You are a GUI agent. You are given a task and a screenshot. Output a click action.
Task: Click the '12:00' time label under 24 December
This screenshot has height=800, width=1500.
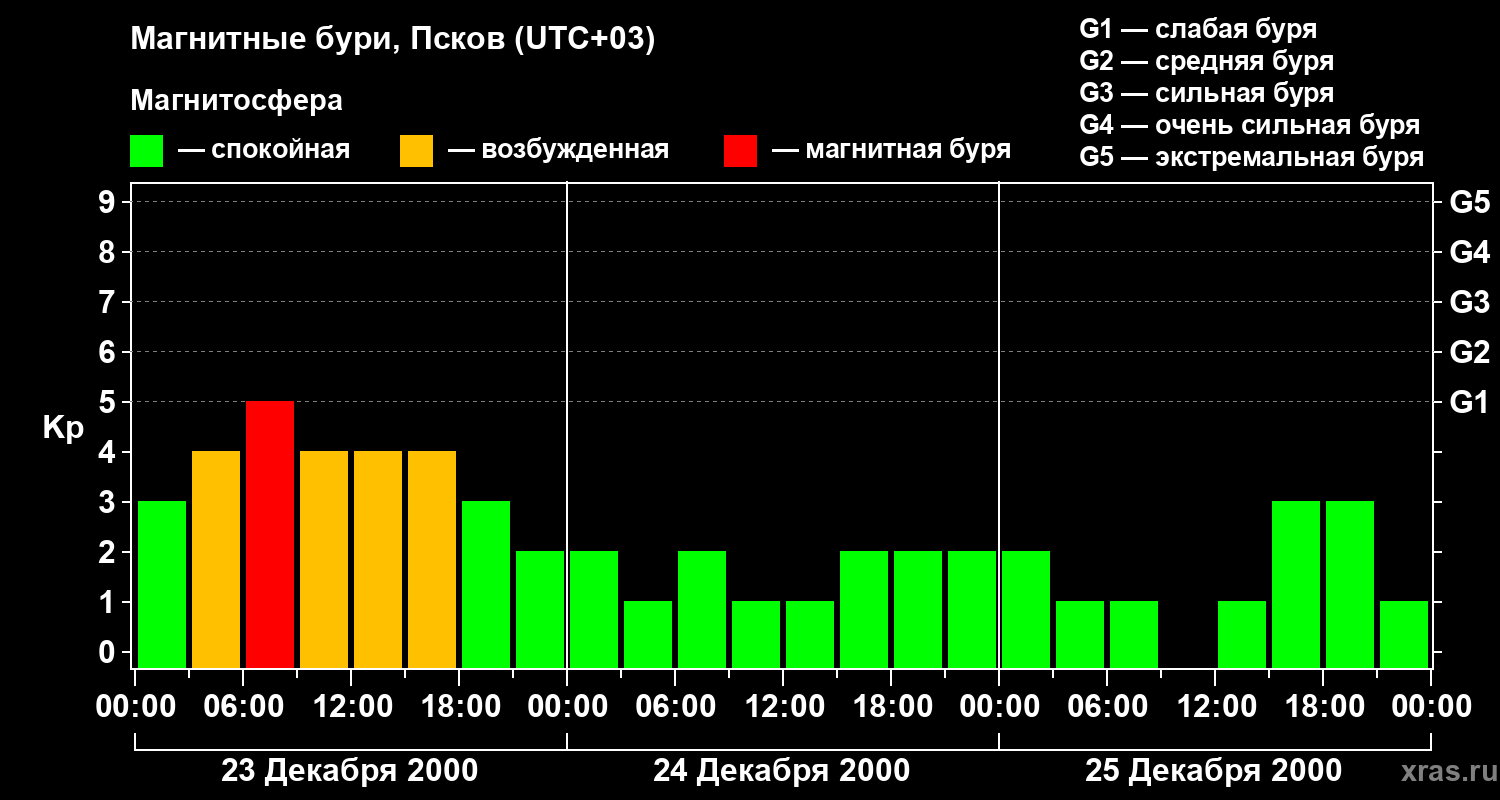coord(783,707)
